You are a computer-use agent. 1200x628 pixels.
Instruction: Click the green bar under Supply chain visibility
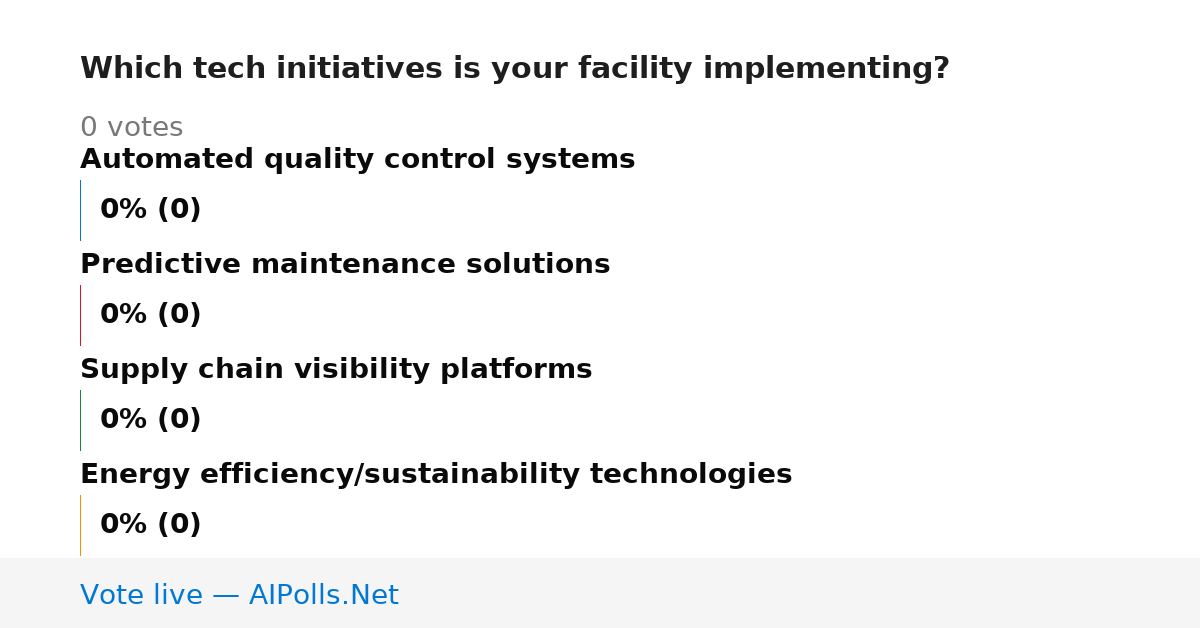(80, 420)
